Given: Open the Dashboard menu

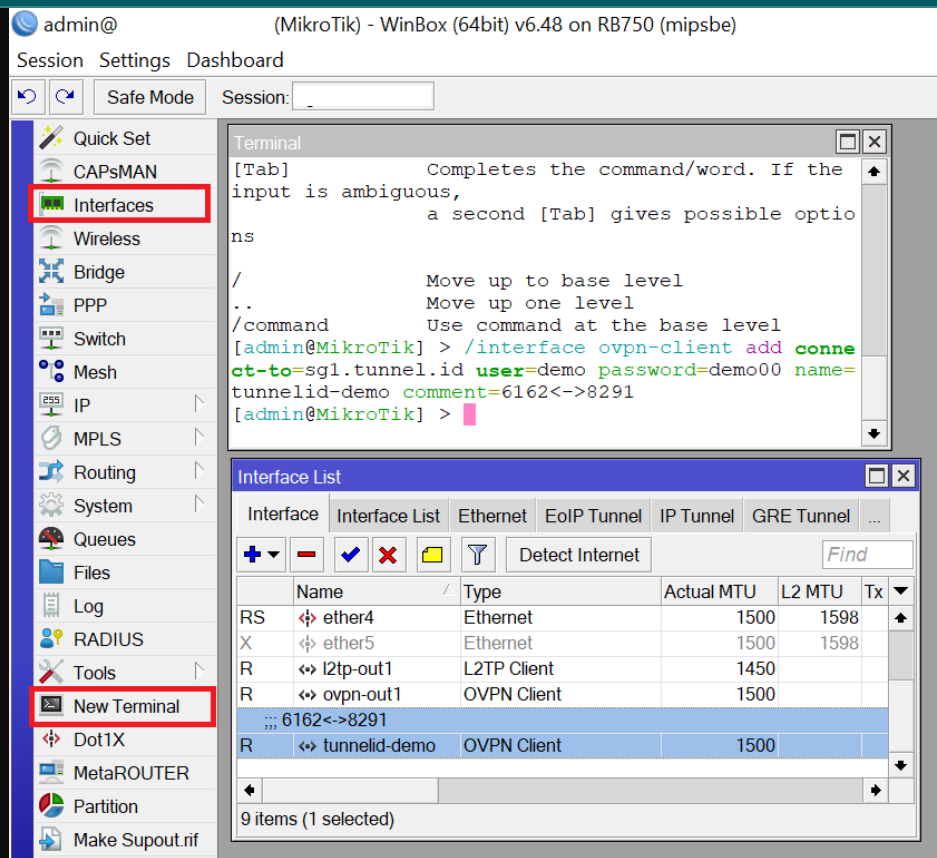Looking at the screenshot, I should (x=235, y=60).
